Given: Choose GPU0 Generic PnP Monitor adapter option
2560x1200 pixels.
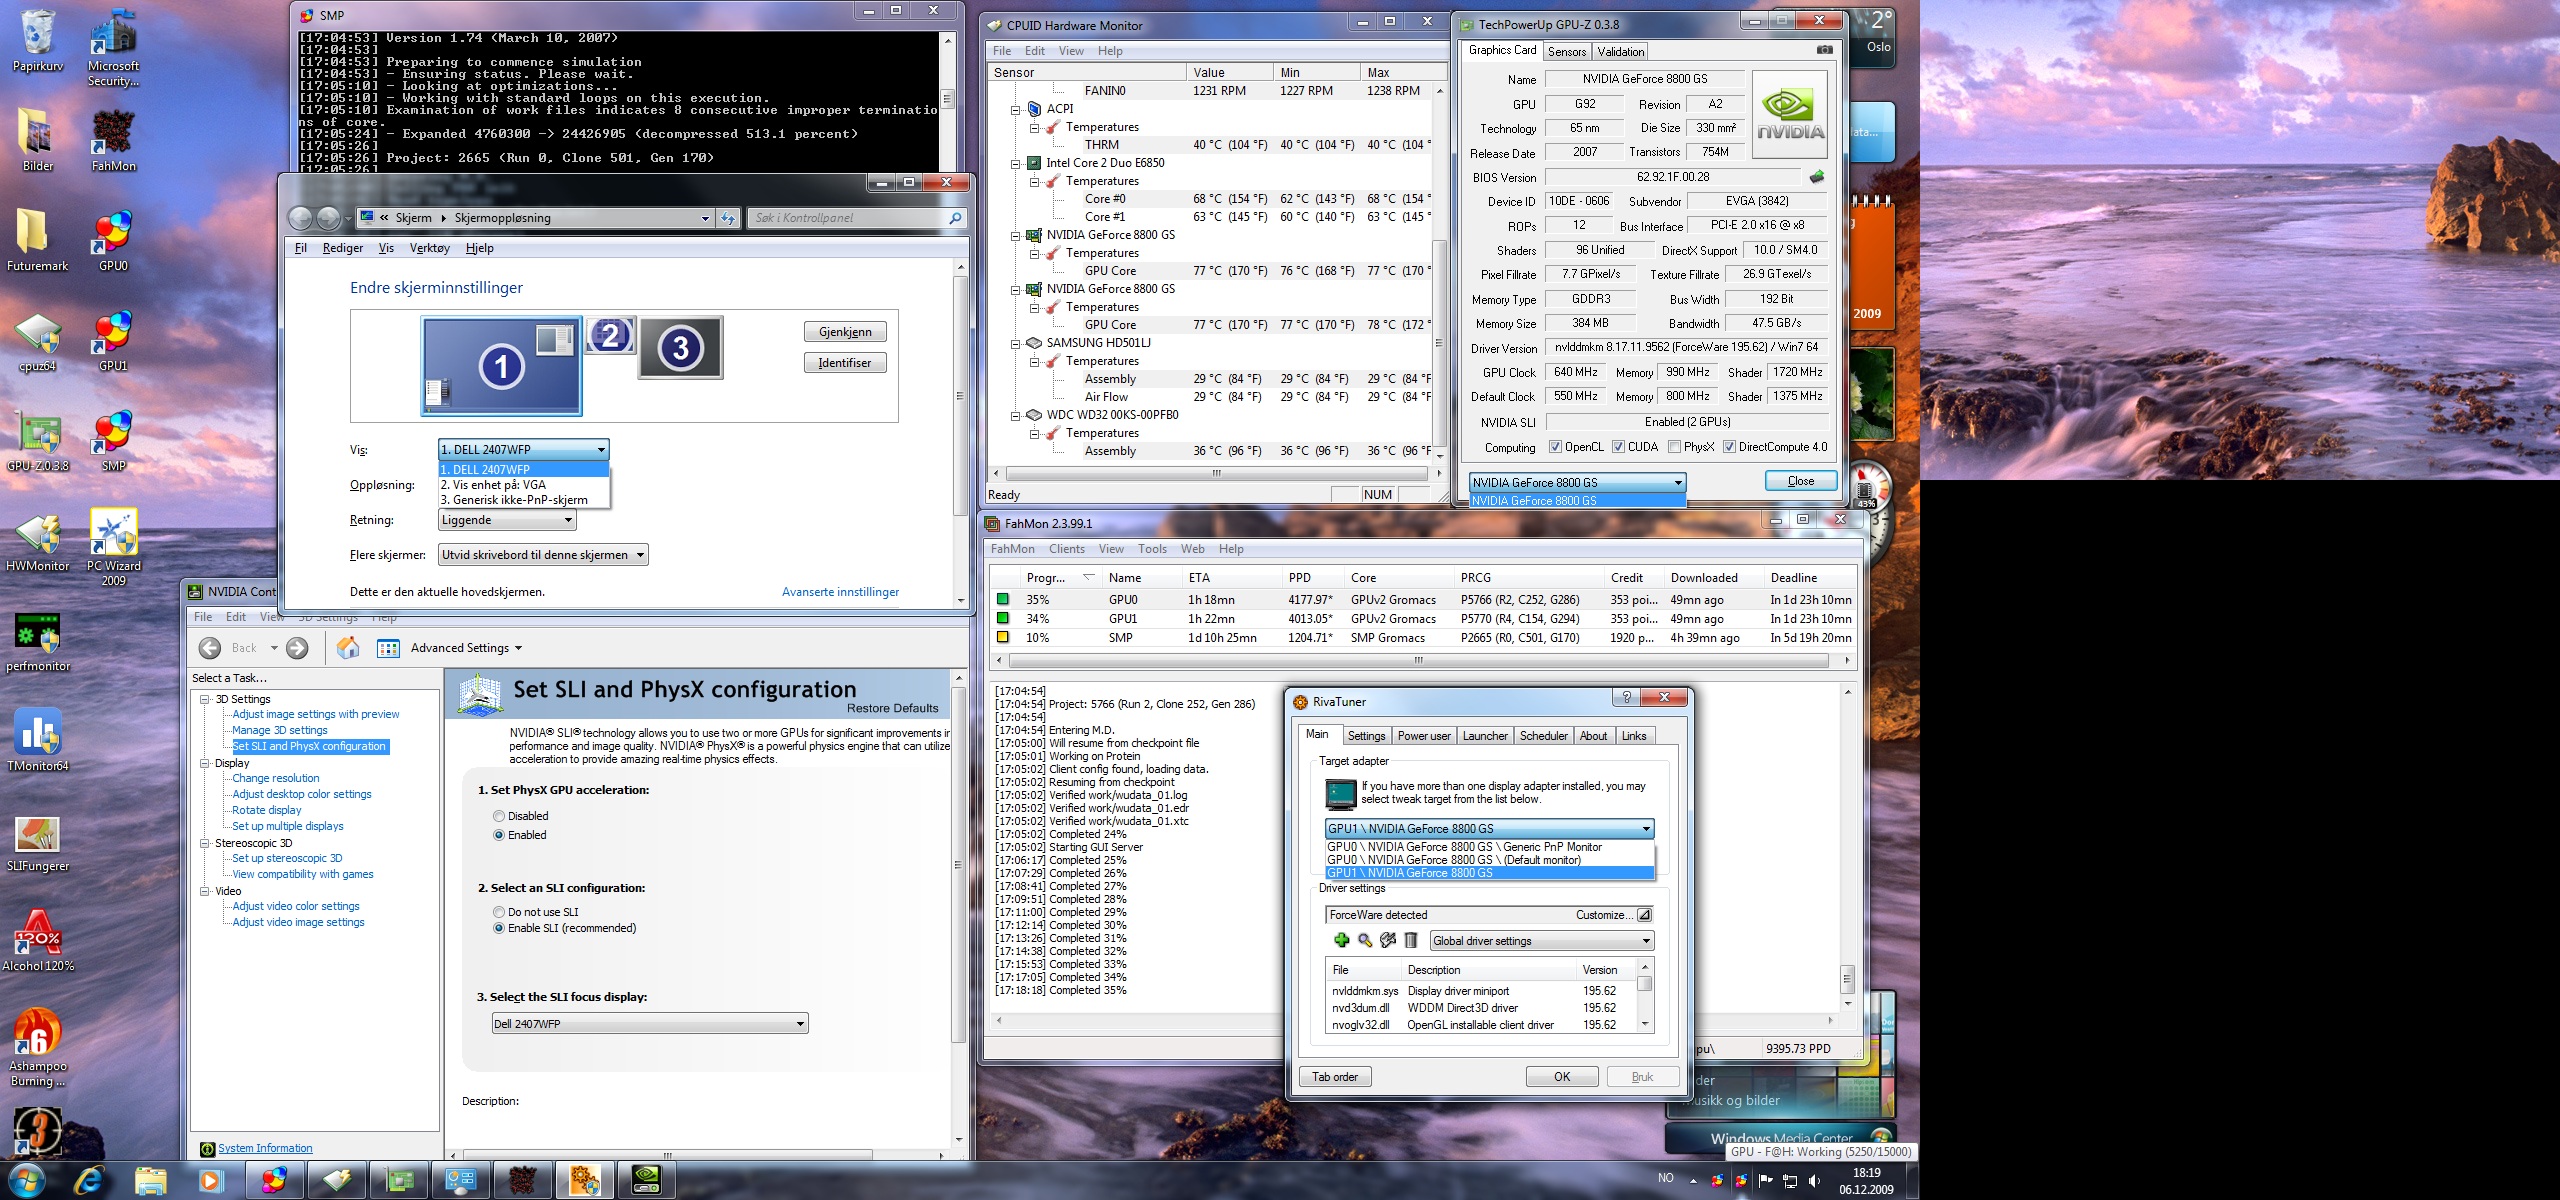Looking at the screenshot, I should [x=1489, y=847].
